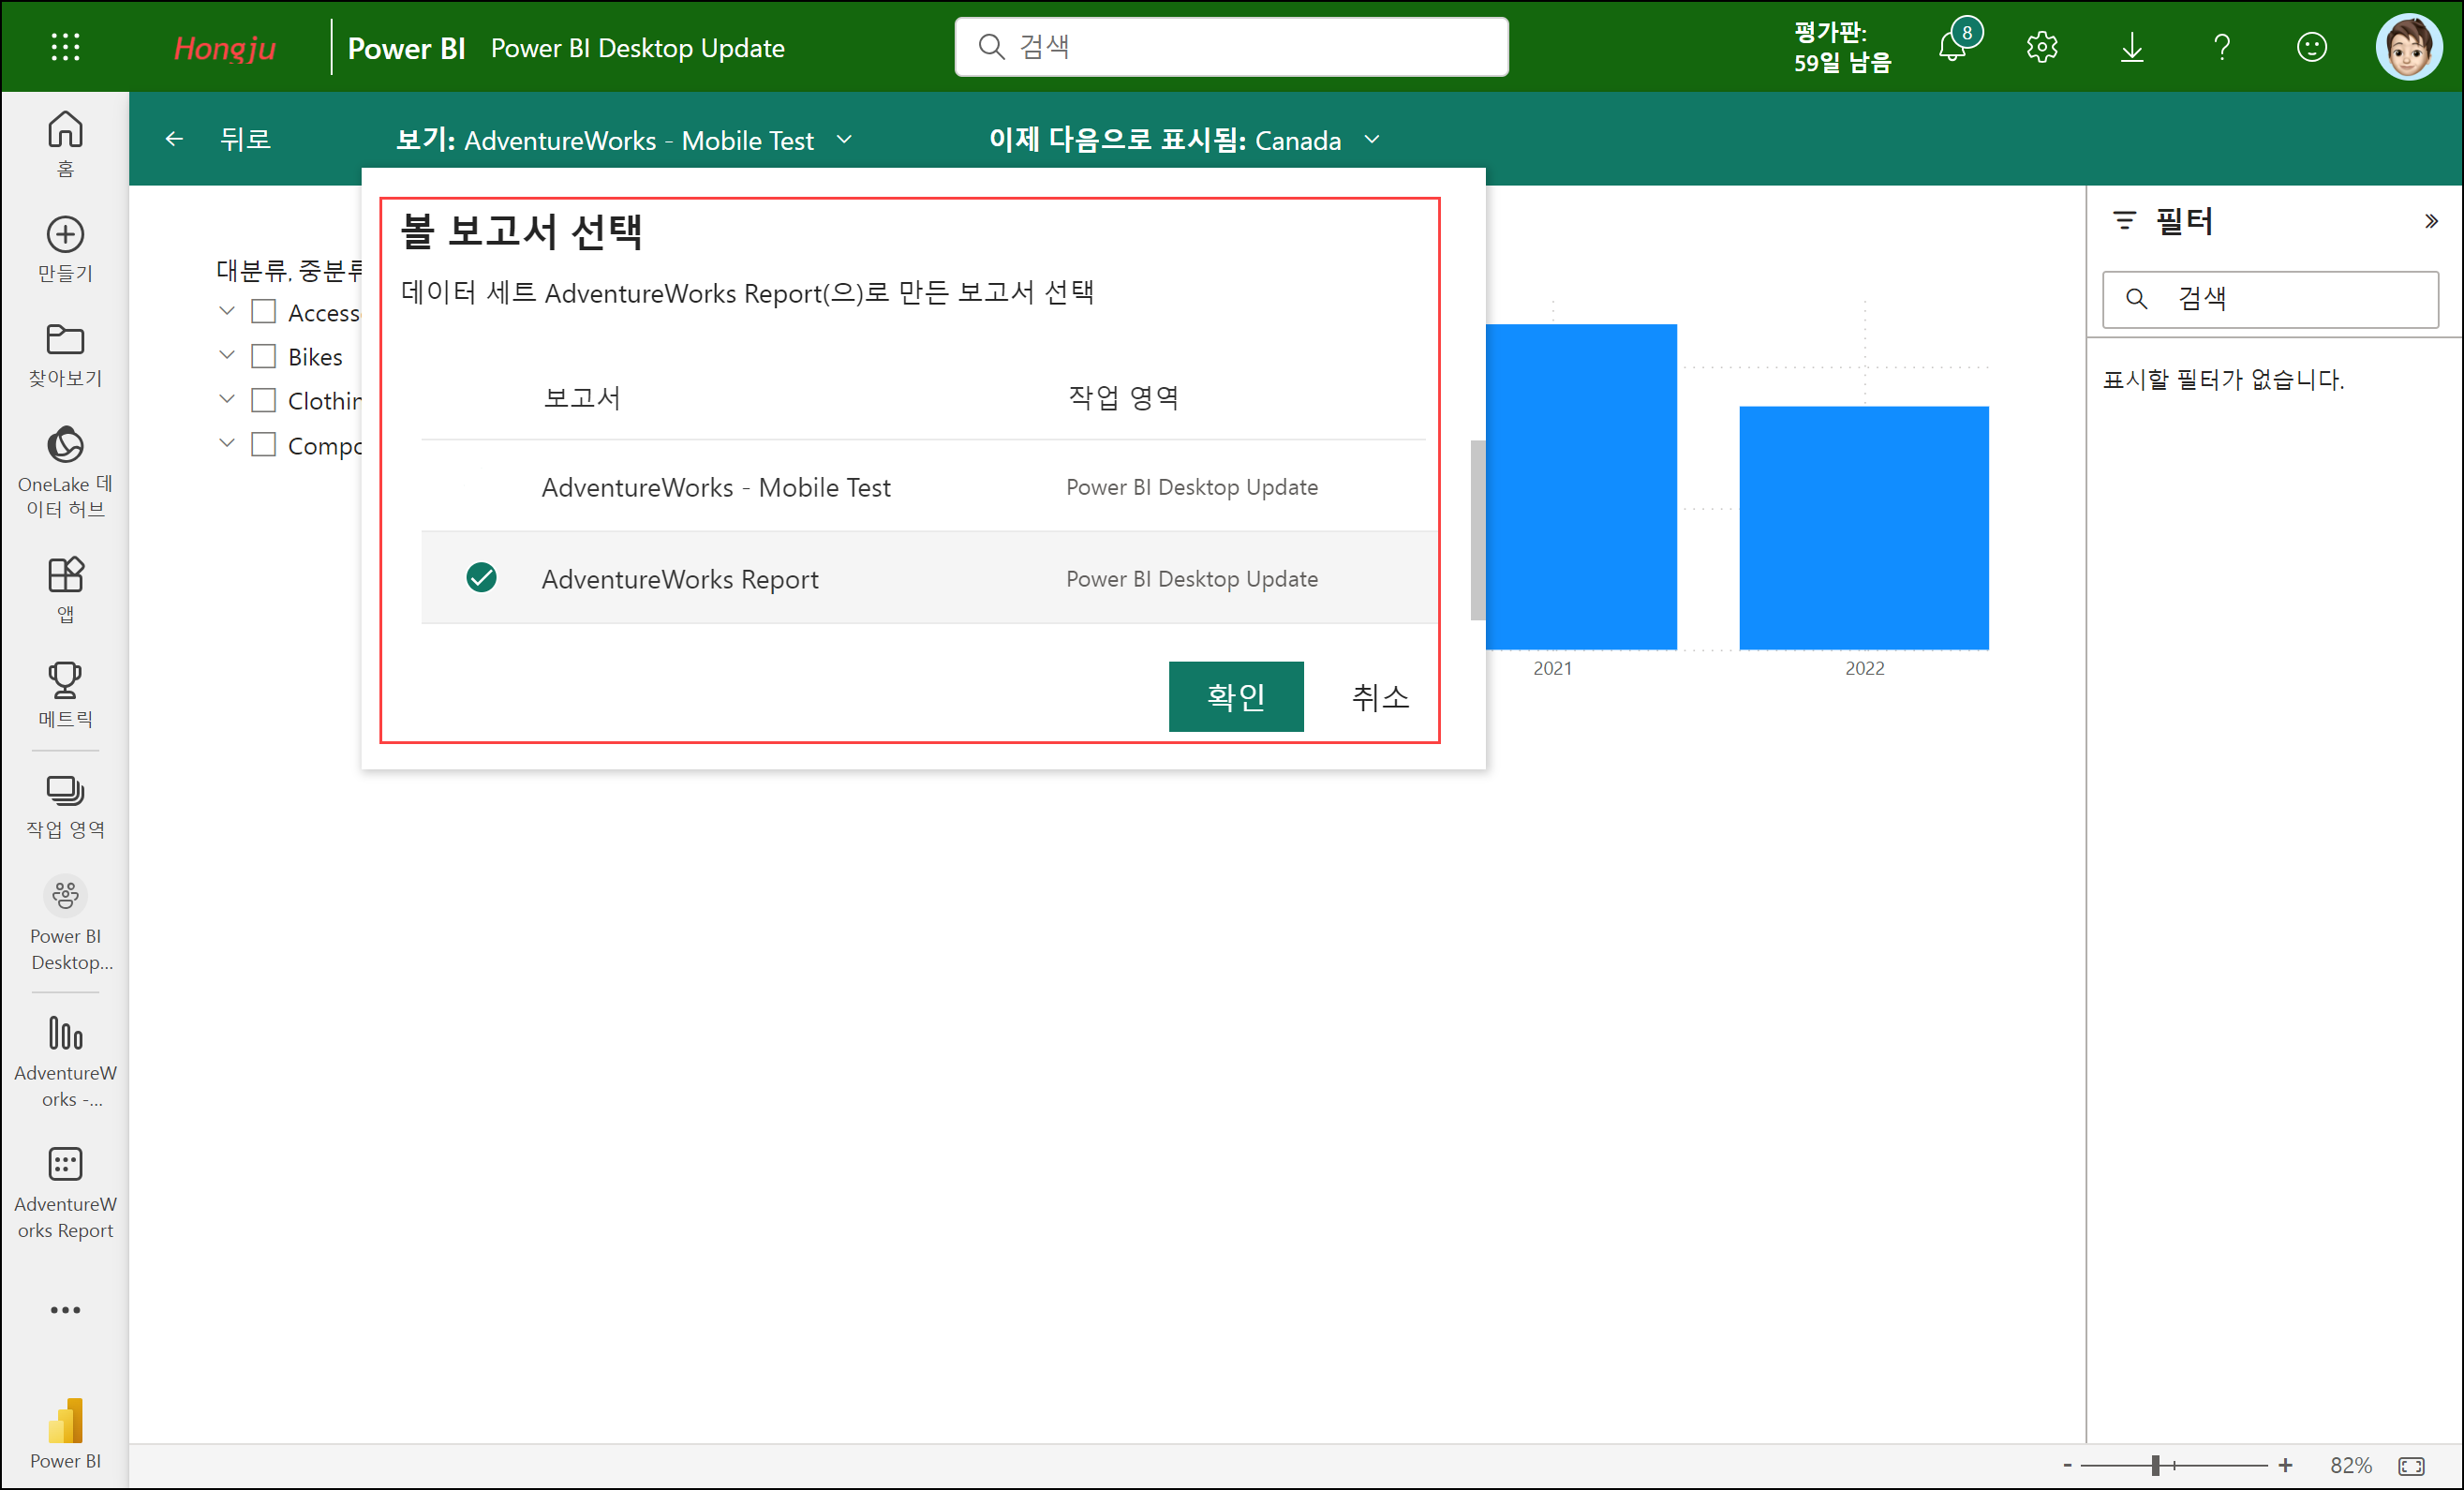Click the notifications bell icon
2464x1490 pixels.
pyautogui.click(x=1951, y=47)
